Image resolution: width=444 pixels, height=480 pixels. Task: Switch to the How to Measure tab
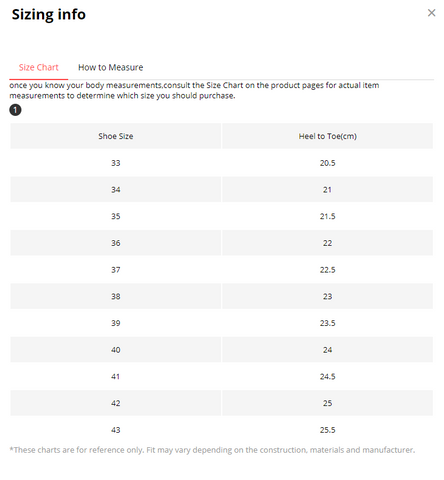point(110,67)
